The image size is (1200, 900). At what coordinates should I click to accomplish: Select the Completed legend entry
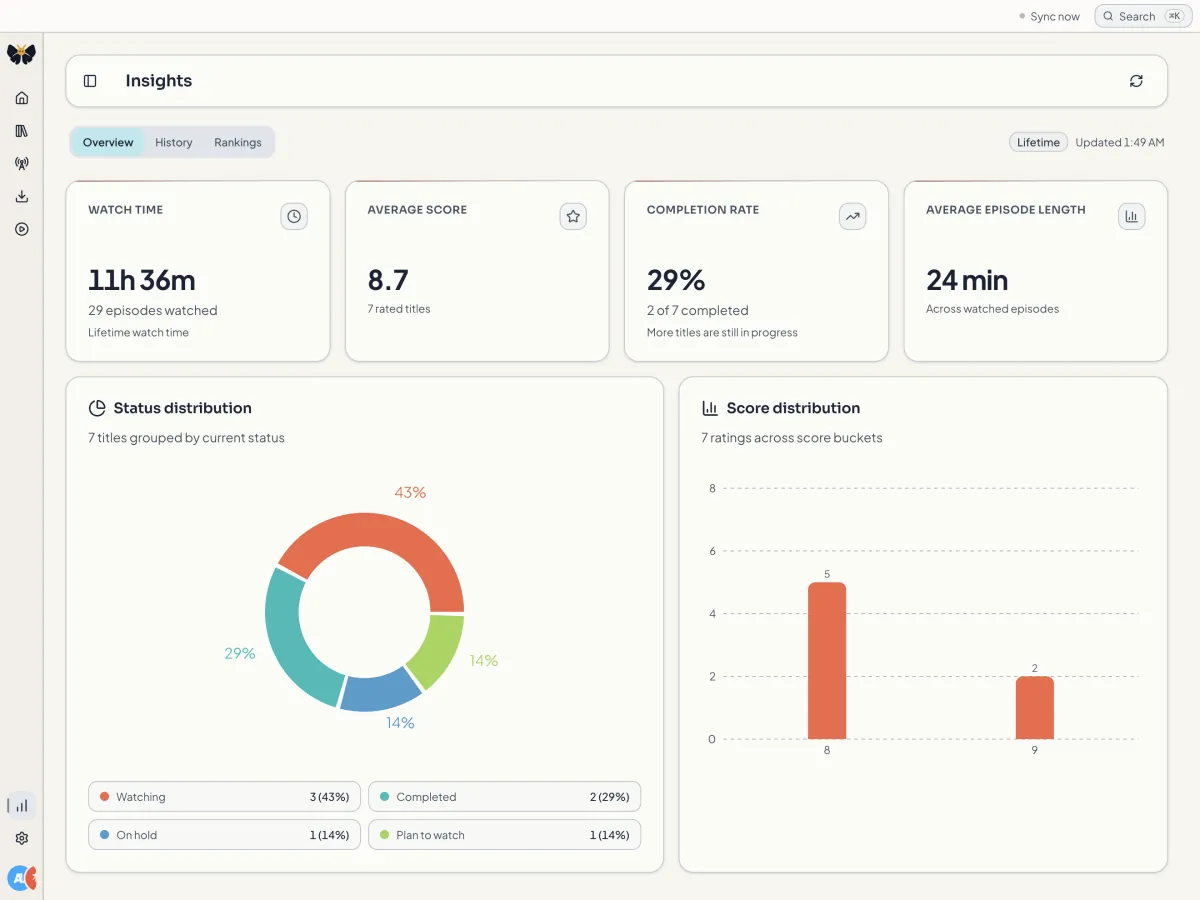tap(505, 797)
